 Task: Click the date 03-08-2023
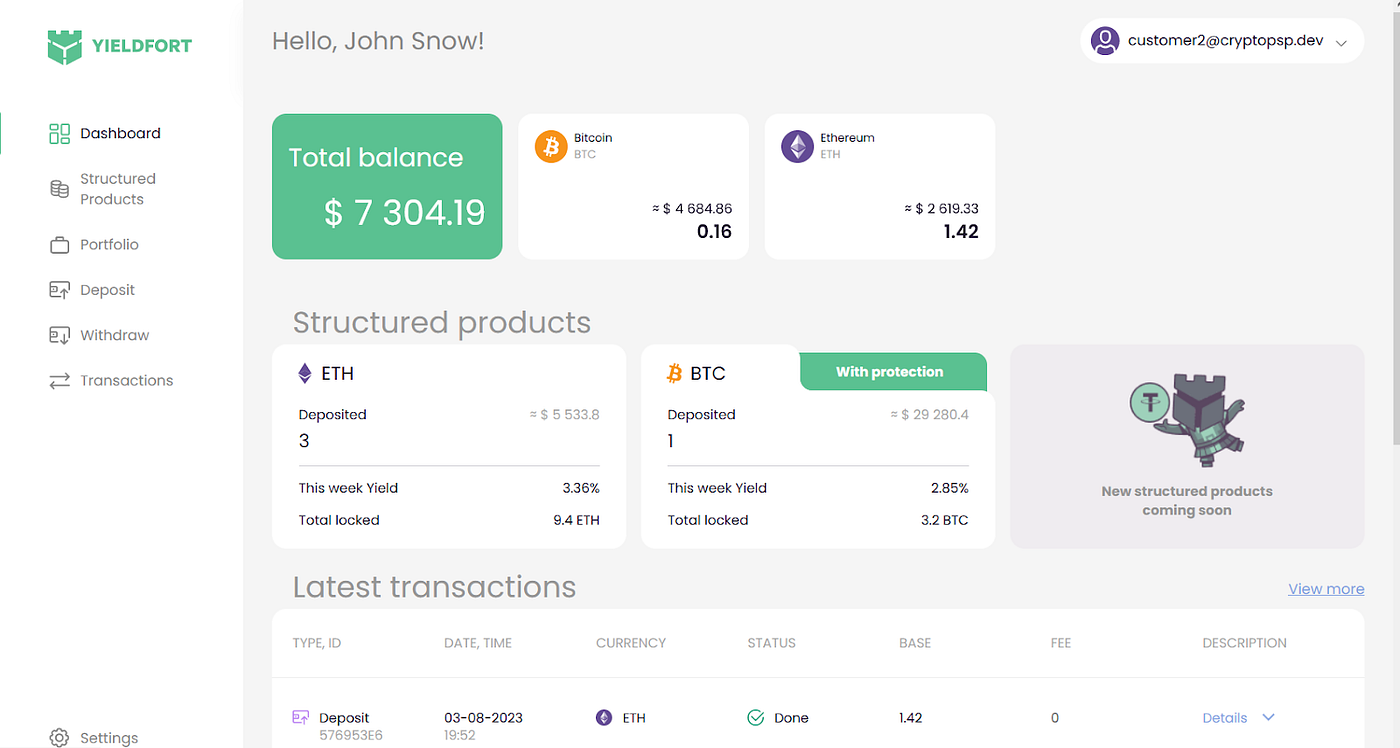click(x=484, y=718)
